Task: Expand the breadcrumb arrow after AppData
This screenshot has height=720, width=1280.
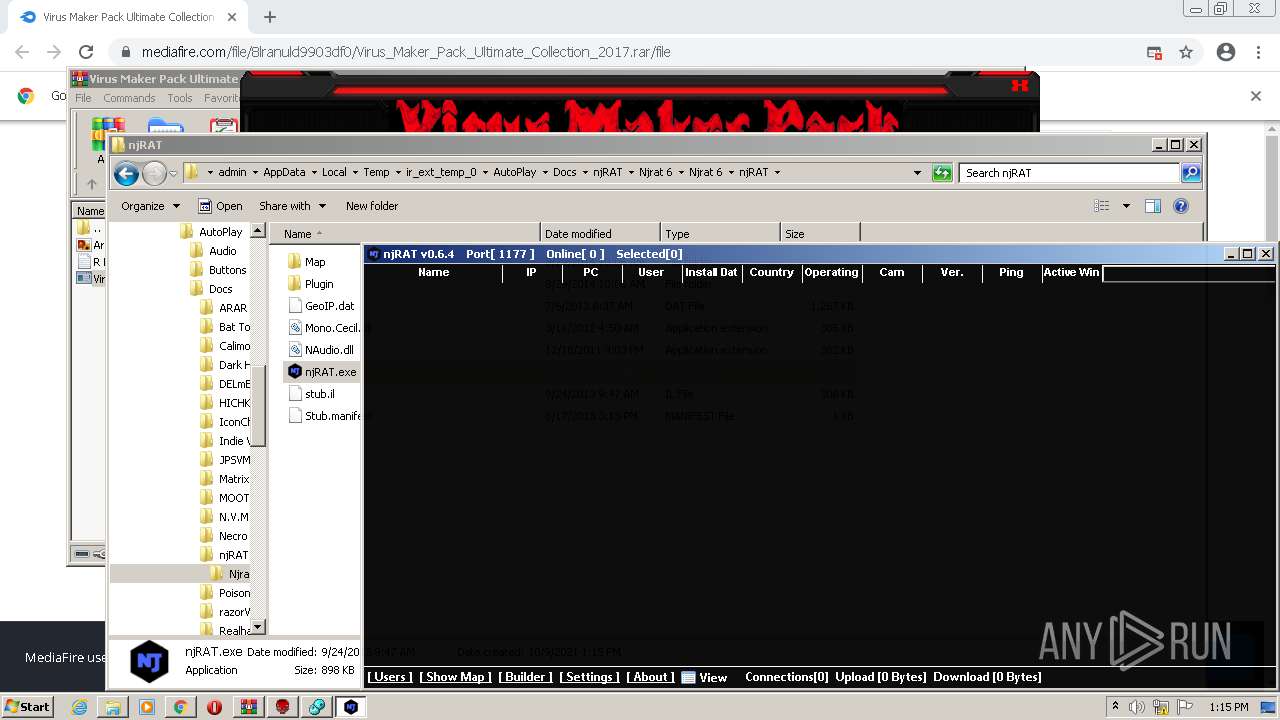Action: (x=313, y=173)
